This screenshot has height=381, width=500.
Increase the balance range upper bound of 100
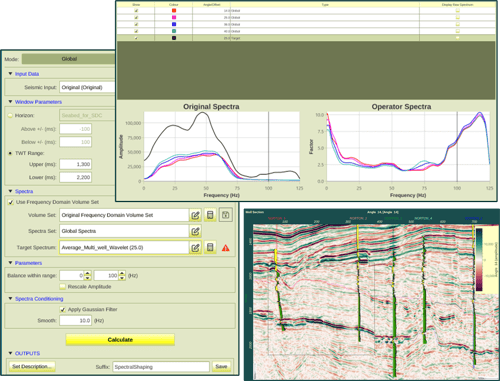pos(122,273)
